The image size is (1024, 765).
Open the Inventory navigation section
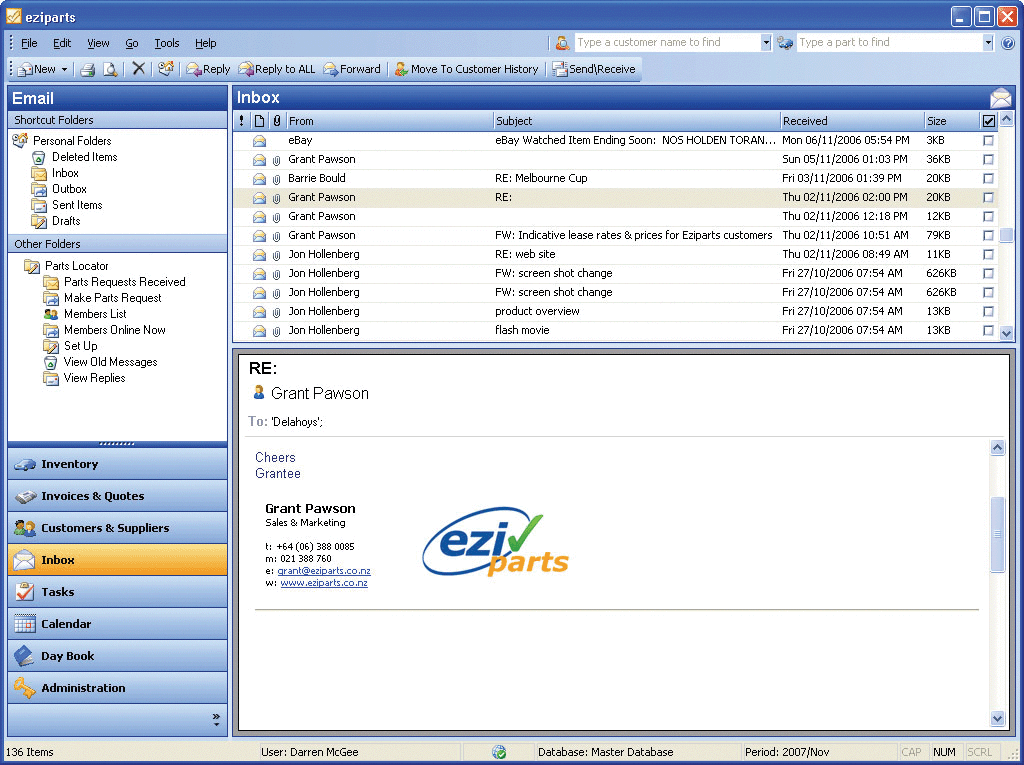(118, 464)
